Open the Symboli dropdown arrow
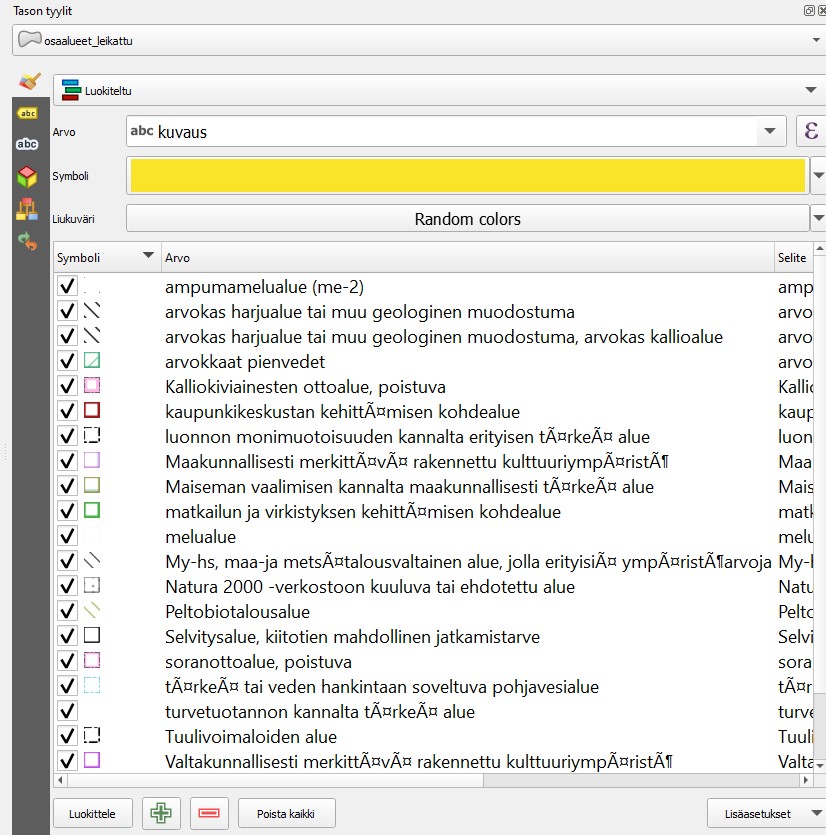The height and width of the screenshot is (835, 826). 819,175
